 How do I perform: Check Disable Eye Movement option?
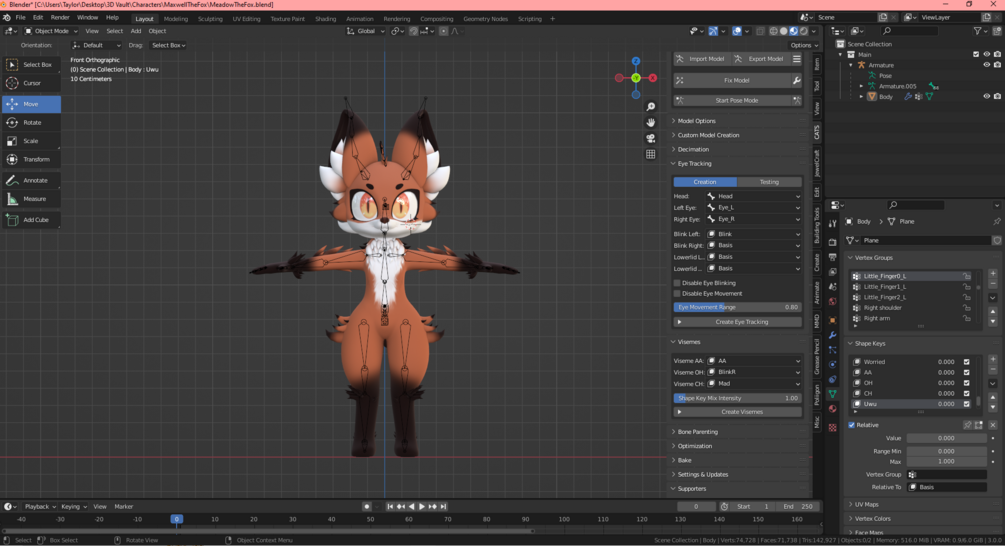tap(677, 294)
